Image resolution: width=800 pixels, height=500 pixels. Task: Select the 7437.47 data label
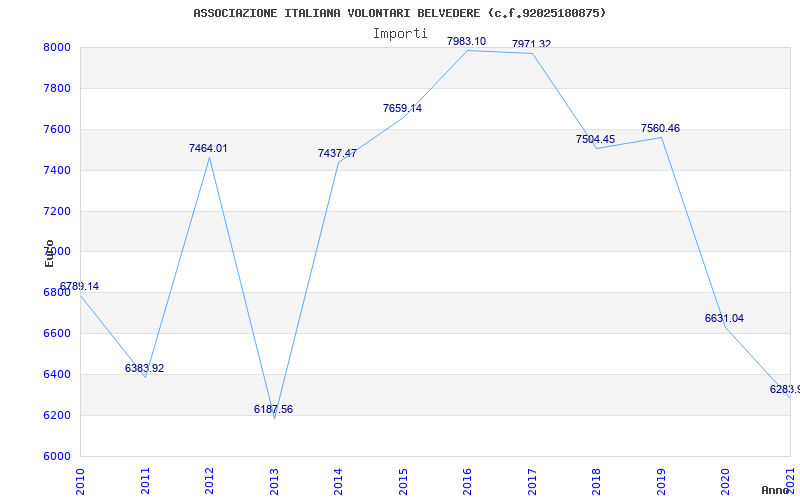[337, 153]
